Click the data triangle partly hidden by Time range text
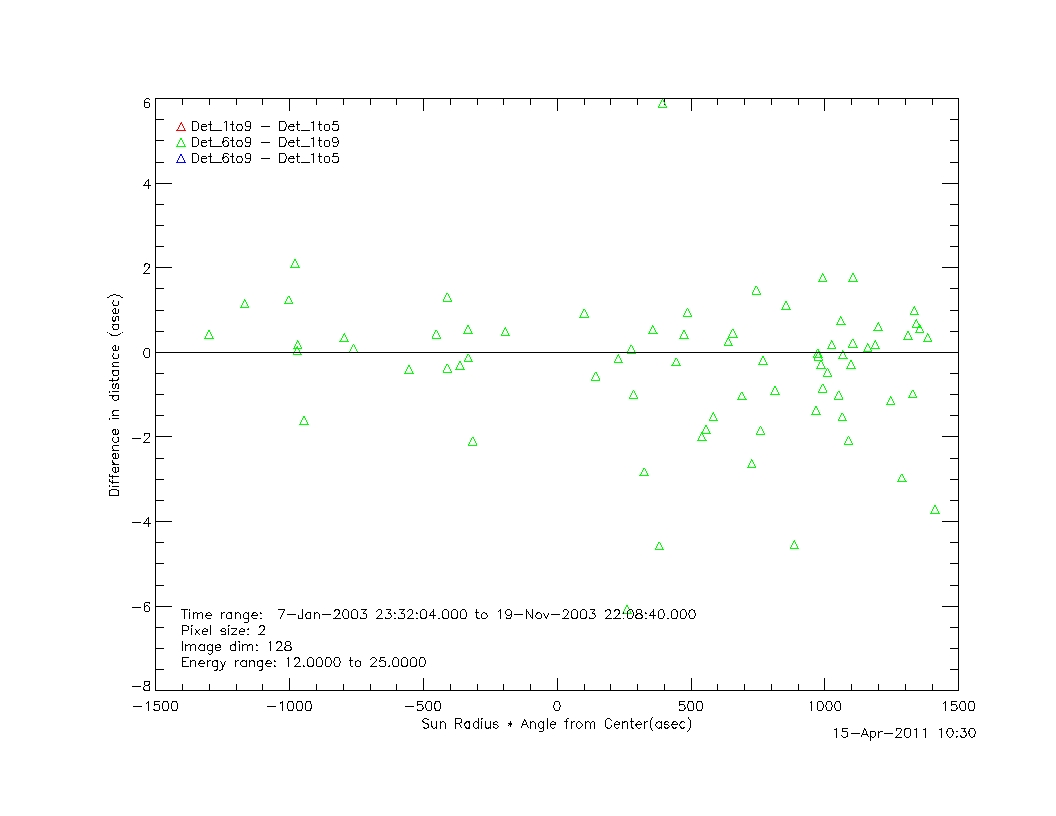1056x816 pixels. pyautogui.click(x=627, y=609)
